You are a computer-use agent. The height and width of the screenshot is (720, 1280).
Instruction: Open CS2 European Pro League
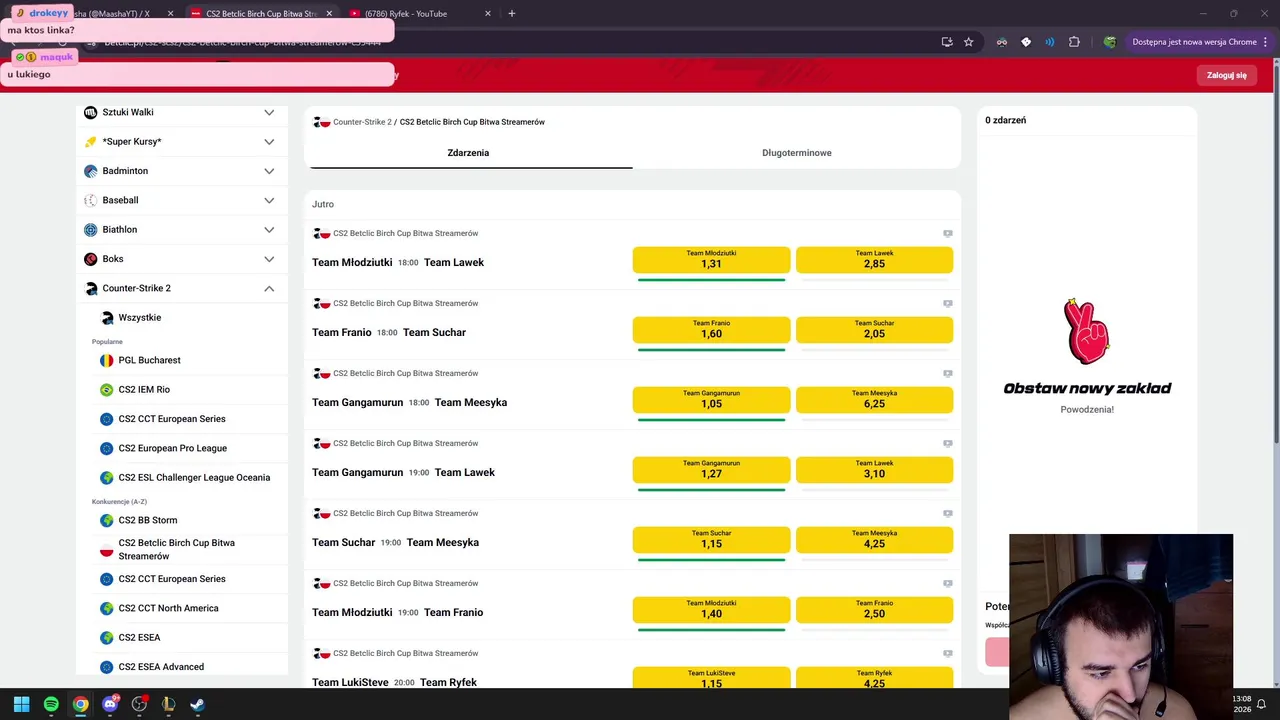172,448
